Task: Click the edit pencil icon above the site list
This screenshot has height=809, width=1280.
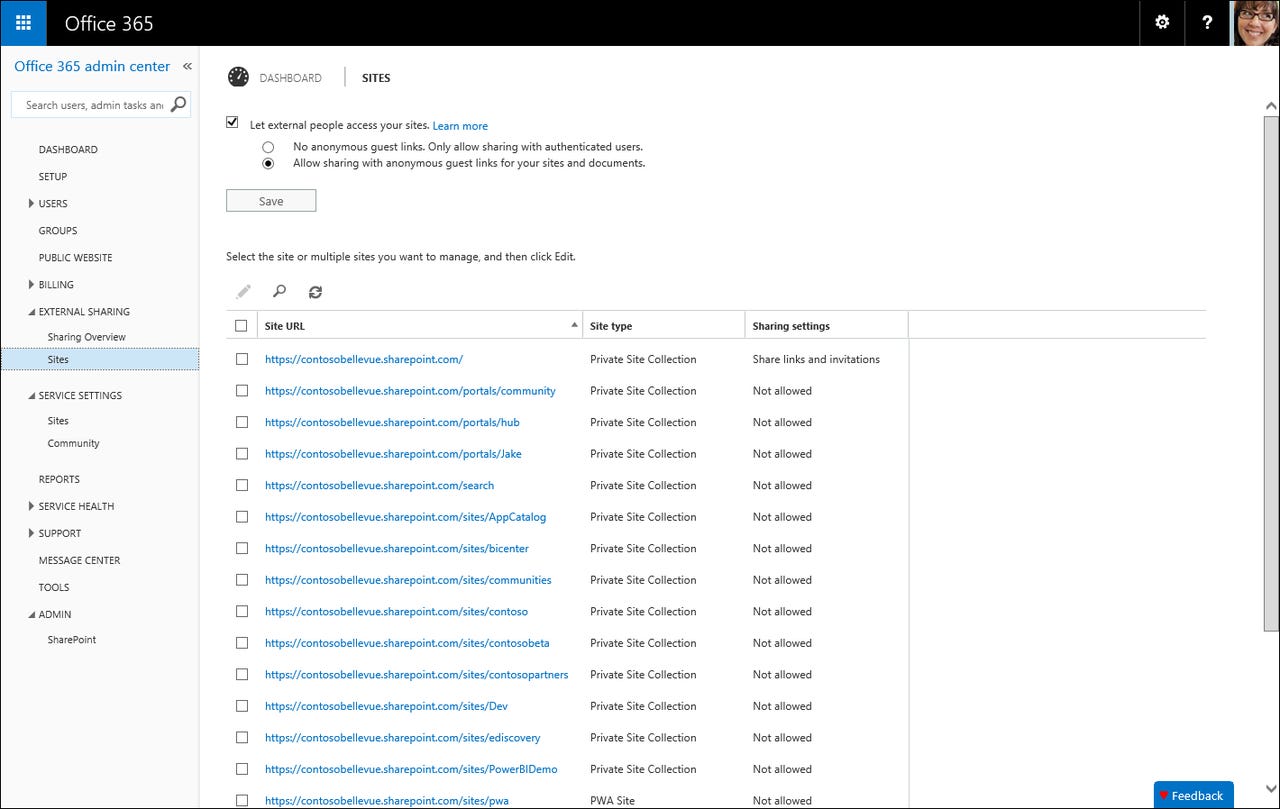Action: 243,291
